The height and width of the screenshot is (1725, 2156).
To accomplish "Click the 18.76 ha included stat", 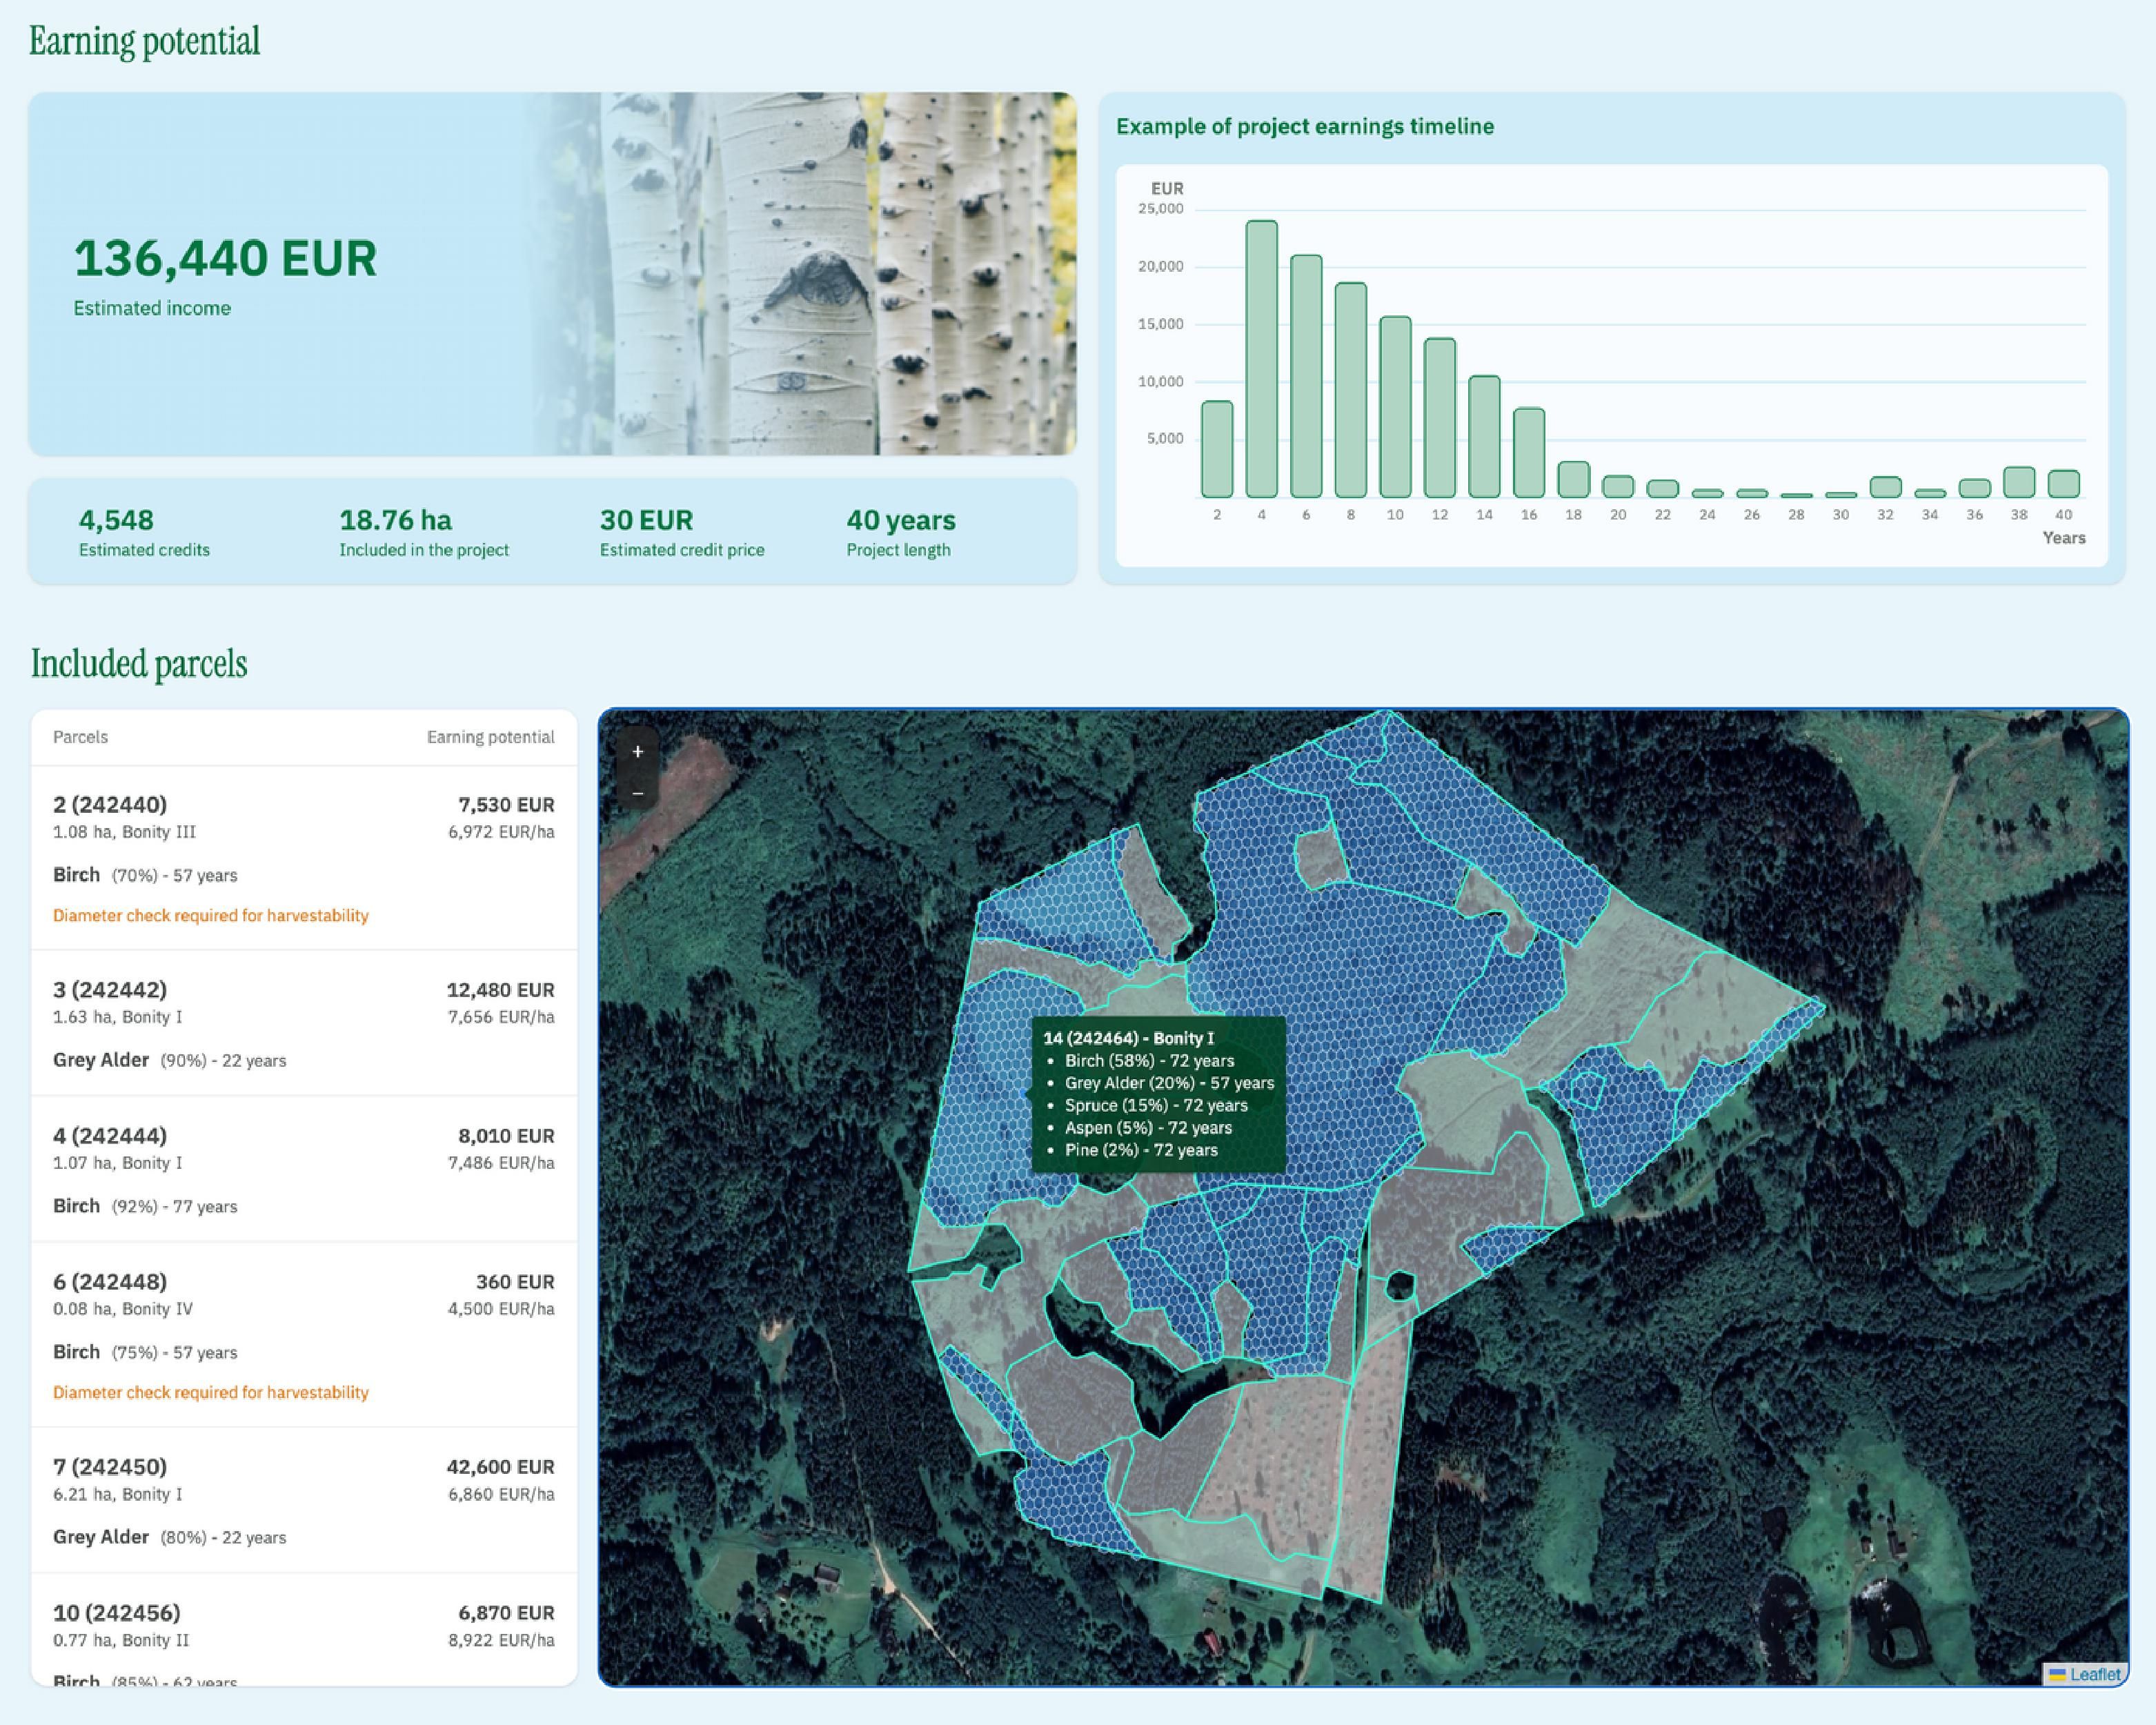I will tap(424, 532).
